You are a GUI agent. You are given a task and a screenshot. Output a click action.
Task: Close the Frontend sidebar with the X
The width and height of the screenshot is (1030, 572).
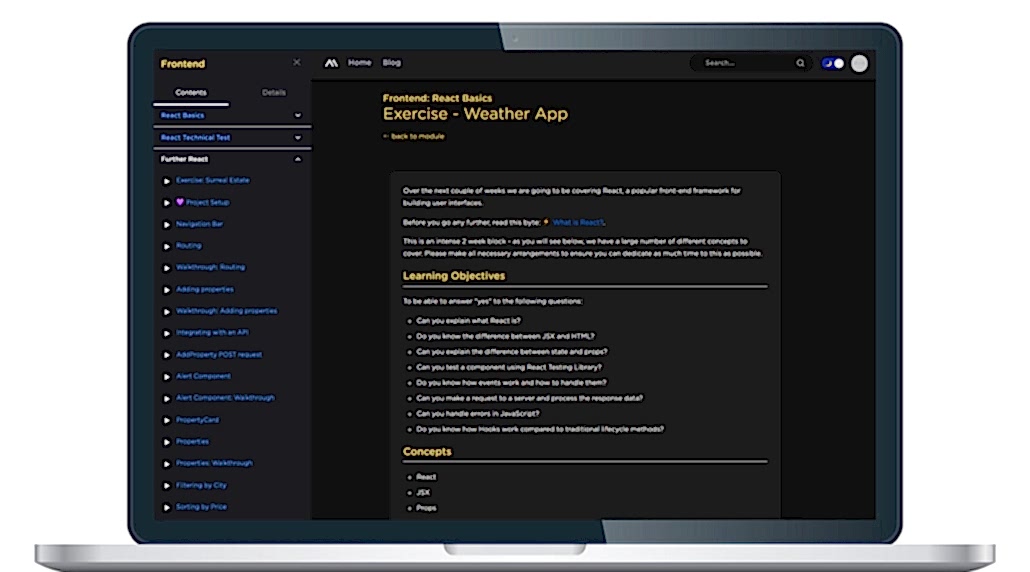click(x=296, y=62)
